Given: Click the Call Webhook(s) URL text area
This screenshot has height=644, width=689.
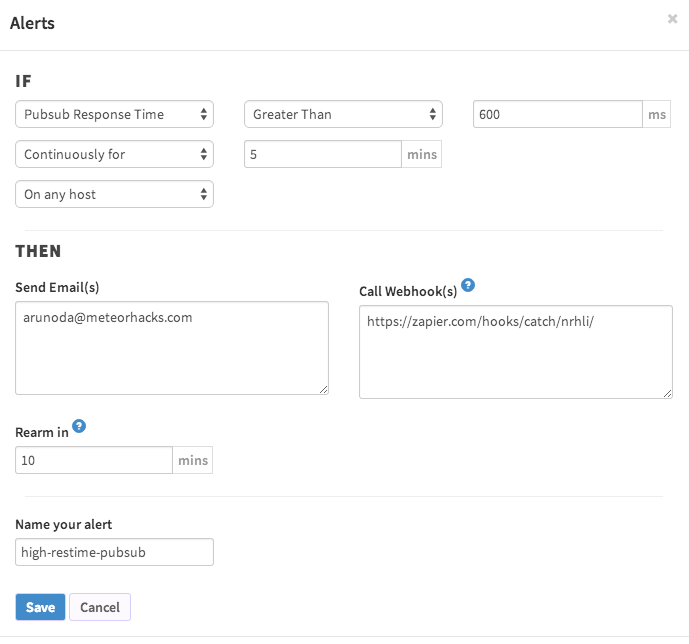Looking at the screenshot, I should click(x=515, y=352).
